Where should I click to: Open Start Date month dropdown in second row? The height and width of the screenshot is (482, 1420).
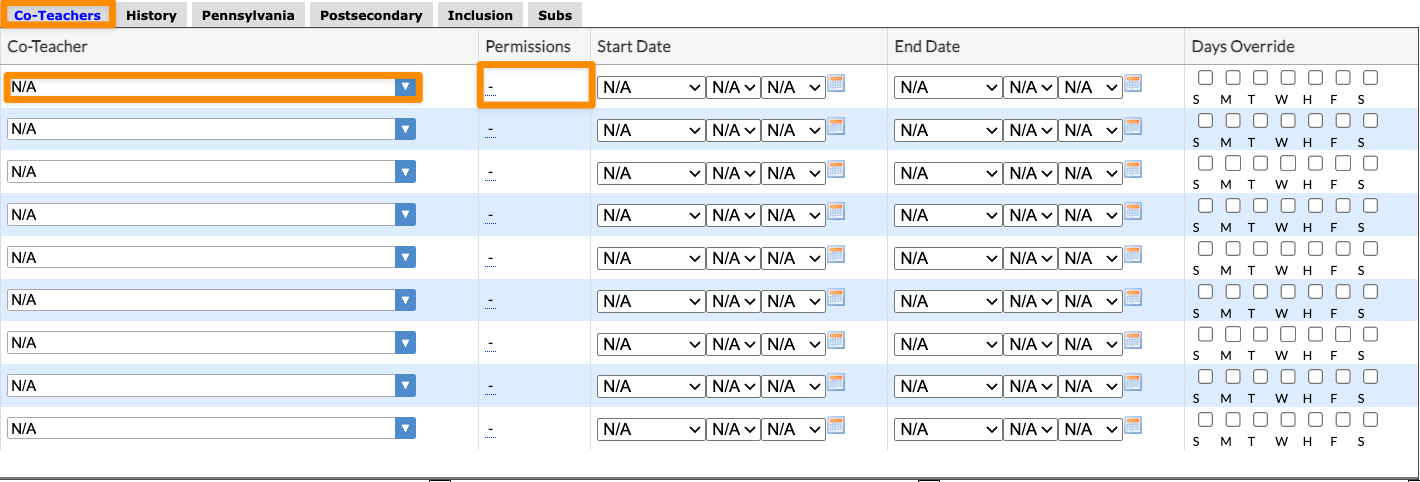click(x=651, y=130)
